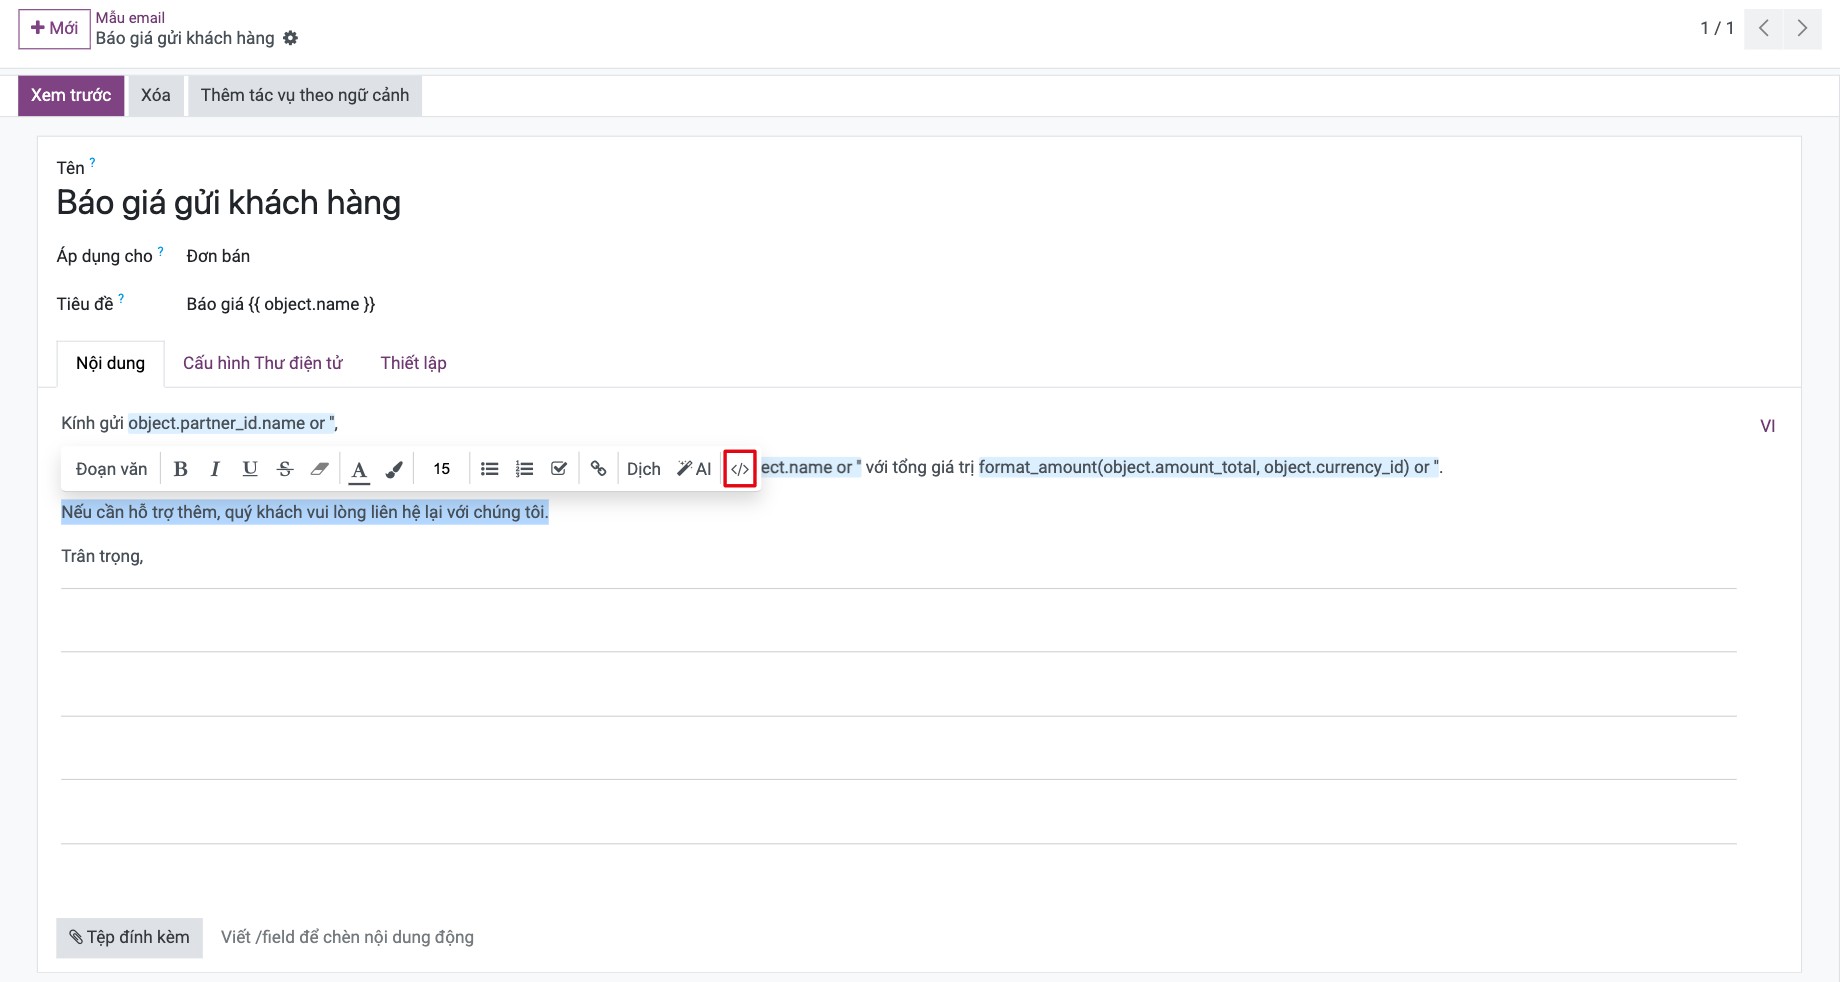Underline the selected text
Image resolution: width=1840 pixels, height=982 pixels.
click(250, 469)
